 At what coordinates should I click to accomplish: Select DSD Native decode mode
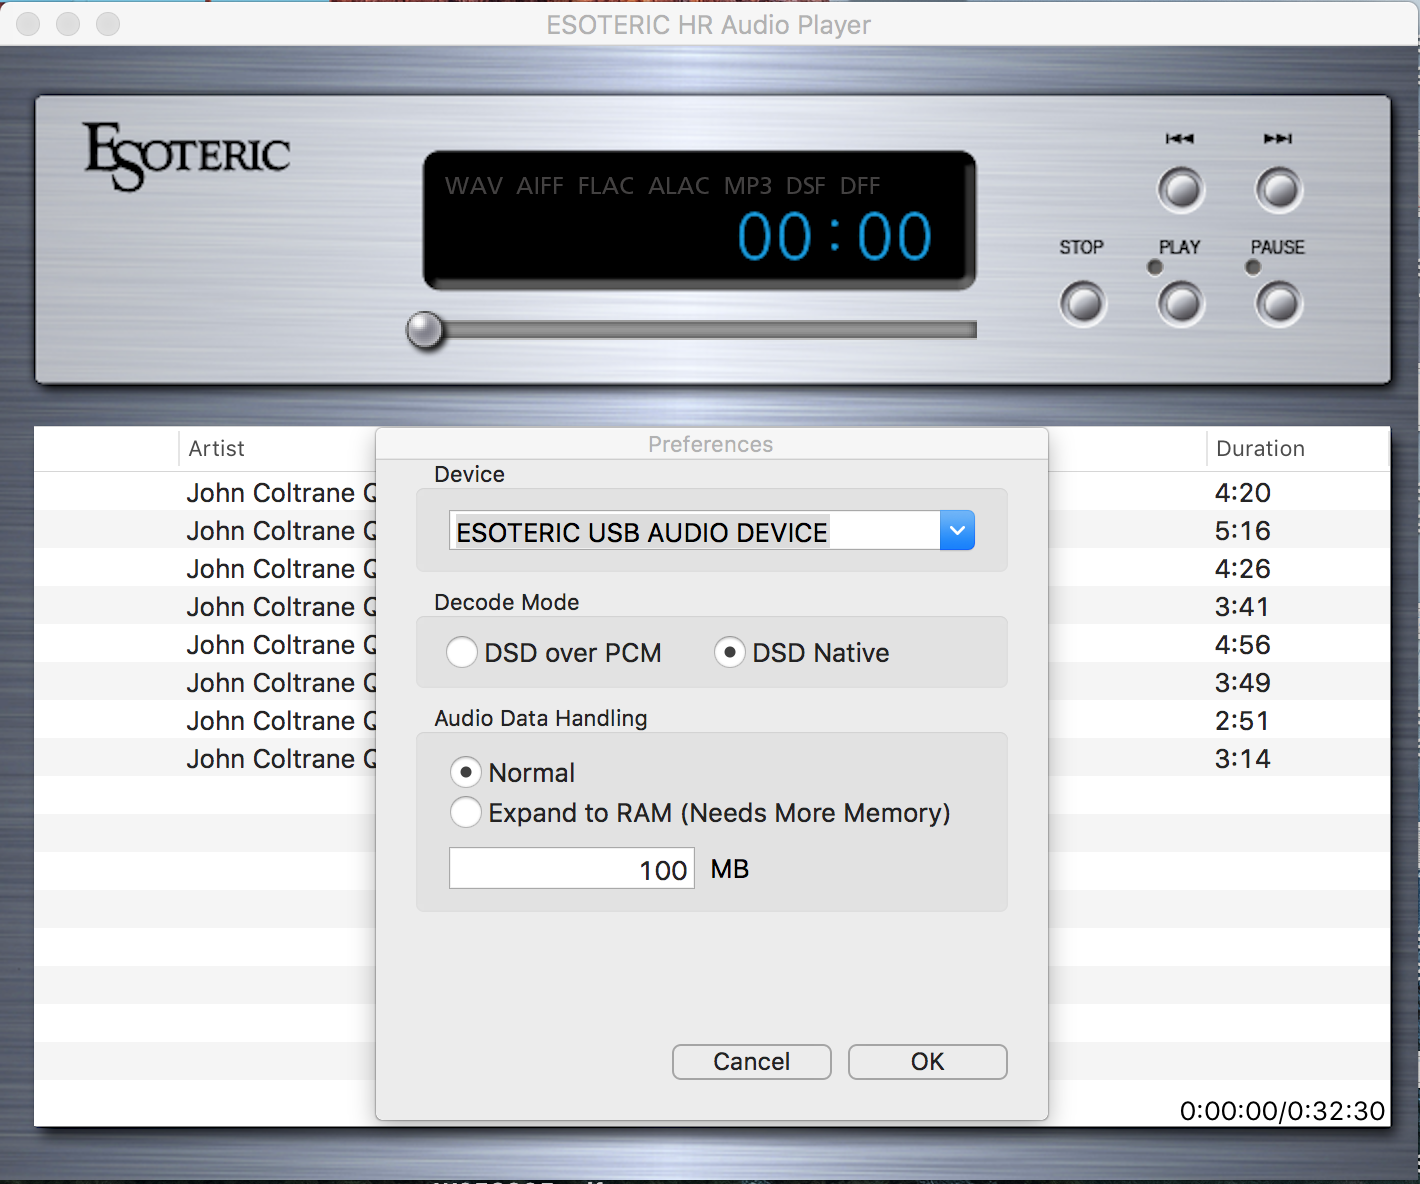point(730,653)
